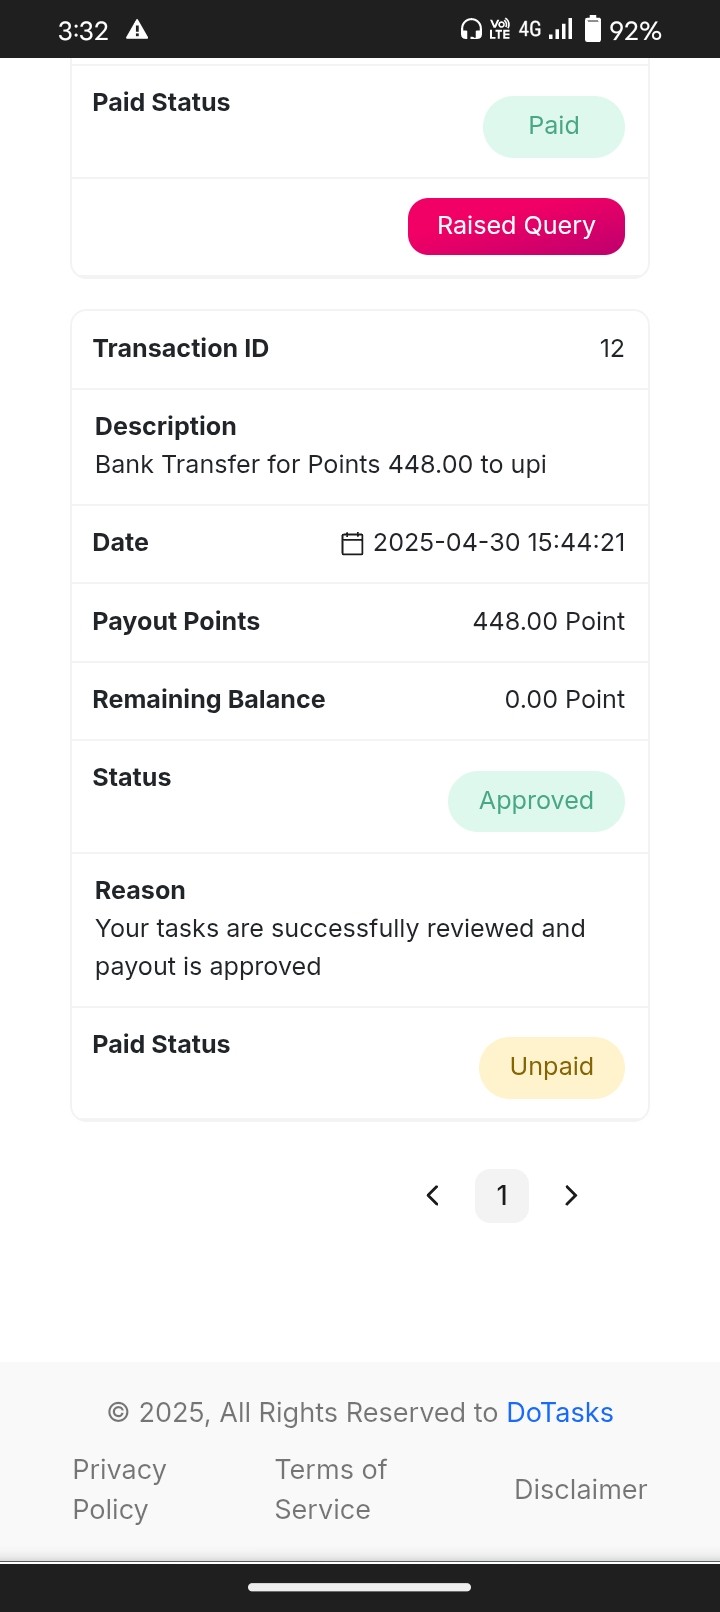
Task: Tap the Android navigation gesture bar
Action: pos(360,1586)
